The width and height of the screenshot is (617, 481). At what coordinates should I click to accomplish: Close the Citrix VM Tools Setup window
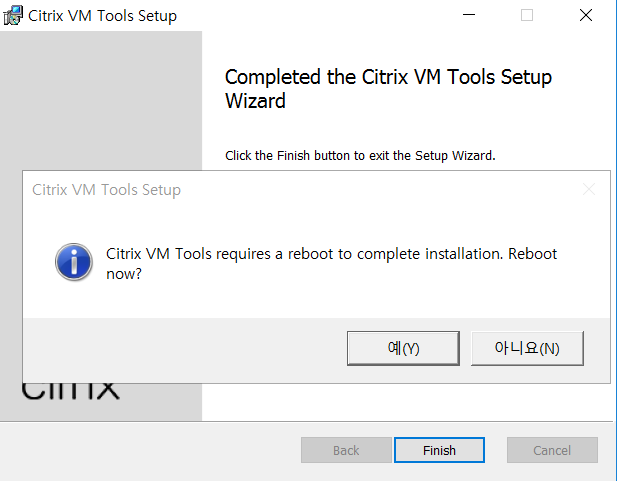pyautogui.click(x=586, y=16)
